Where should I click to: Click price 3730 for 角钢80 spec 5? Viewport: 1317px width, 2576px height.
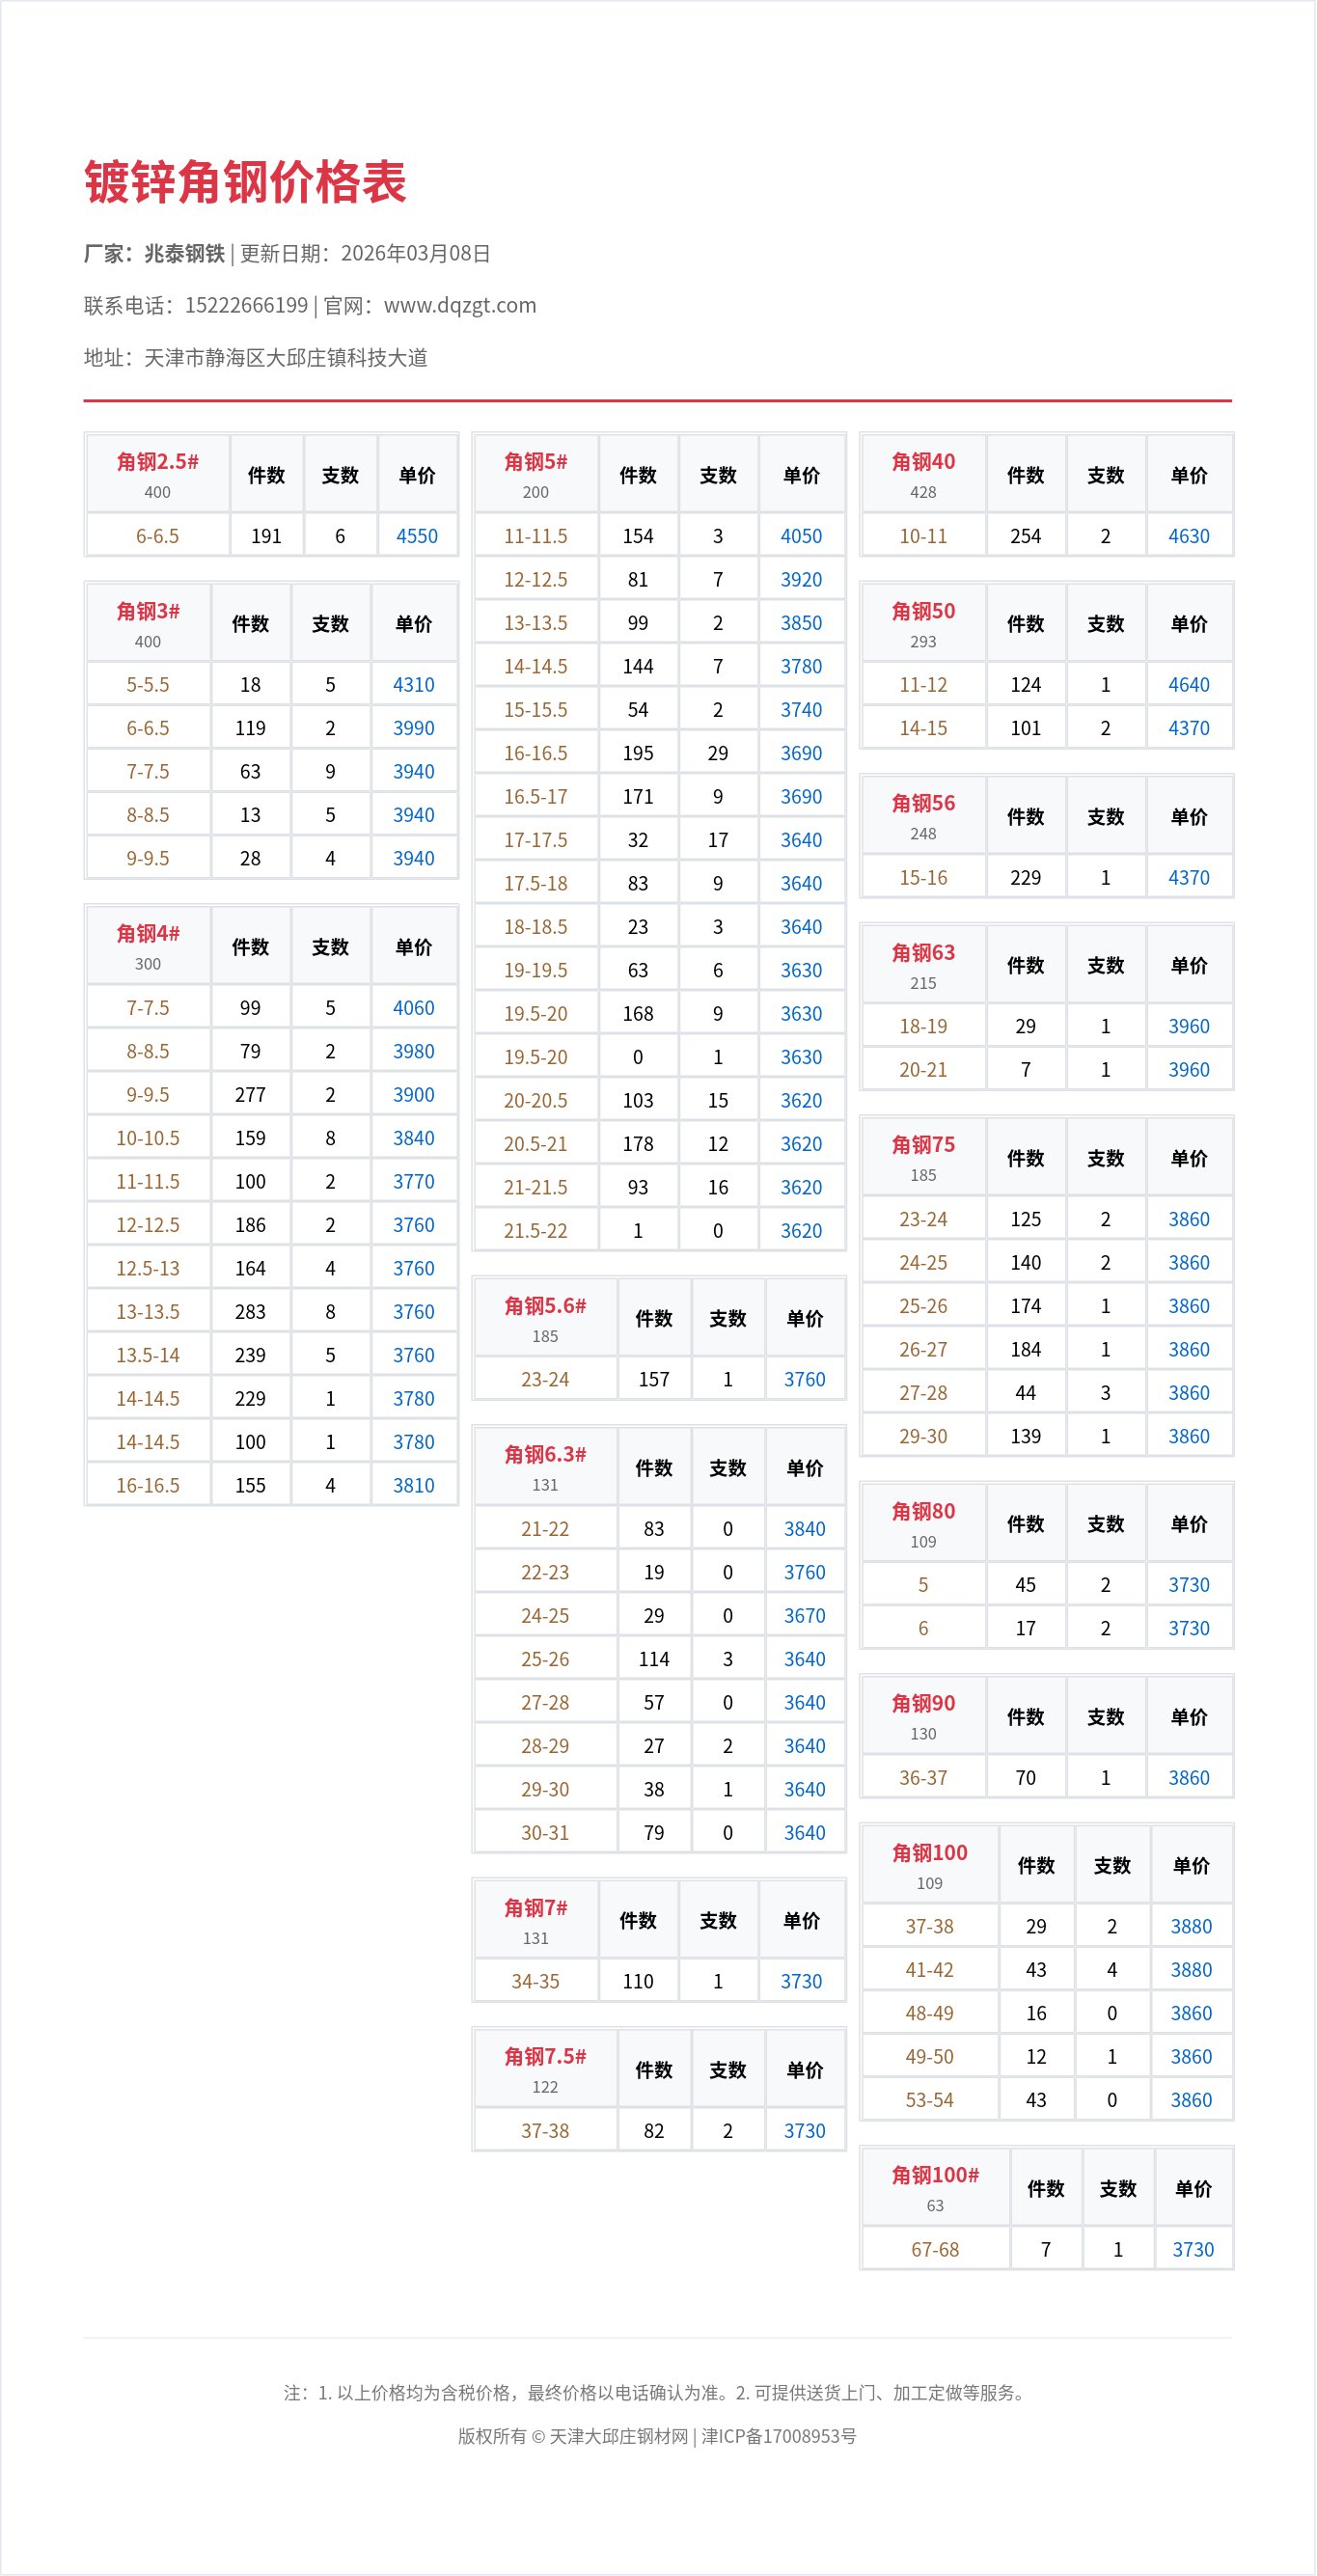pyautogui.click(x=1190, y=1585)
